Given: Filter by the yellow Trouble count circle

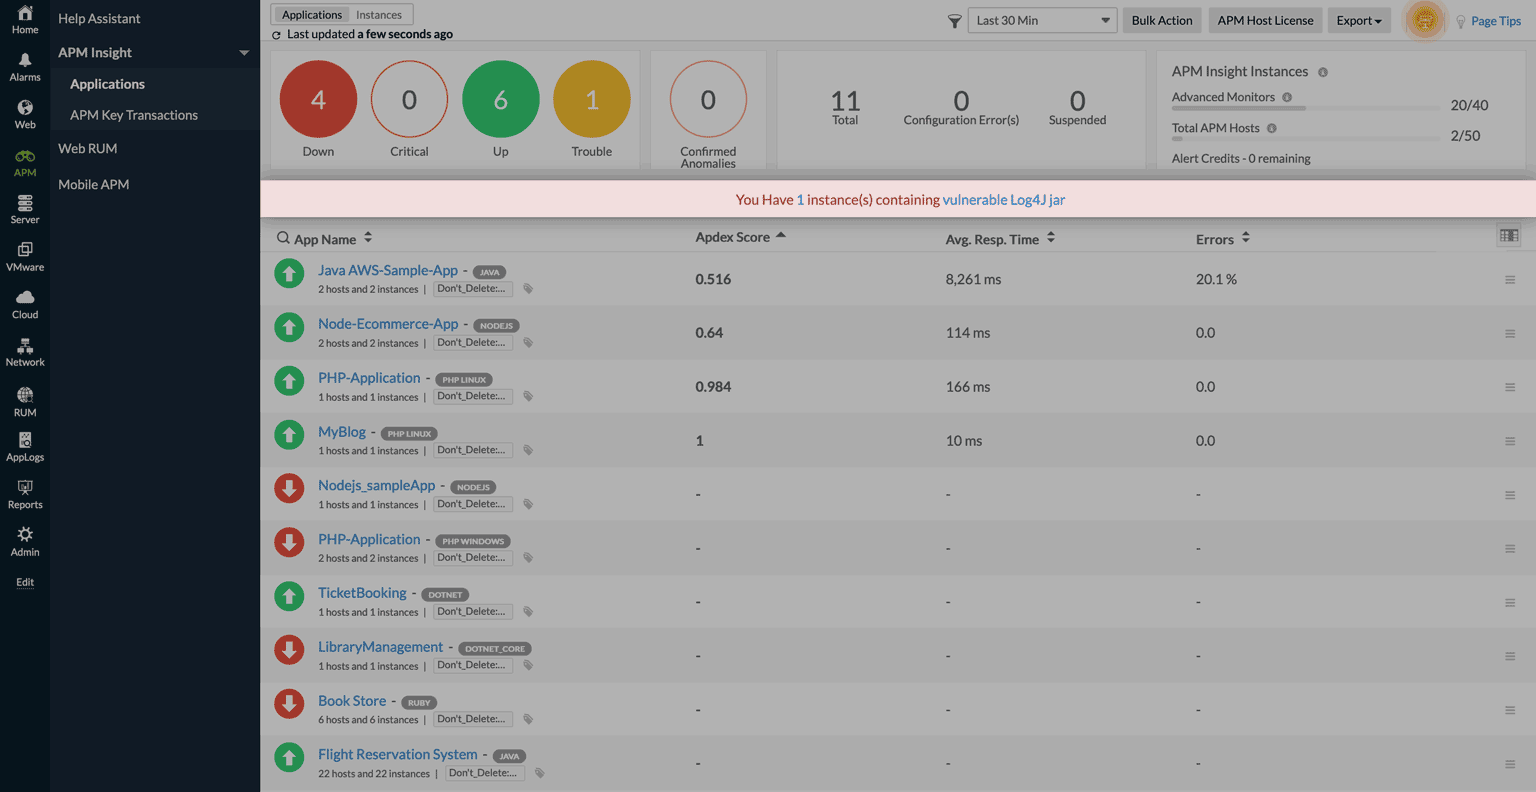Looking at the screenshot, I should pos(592,99).
